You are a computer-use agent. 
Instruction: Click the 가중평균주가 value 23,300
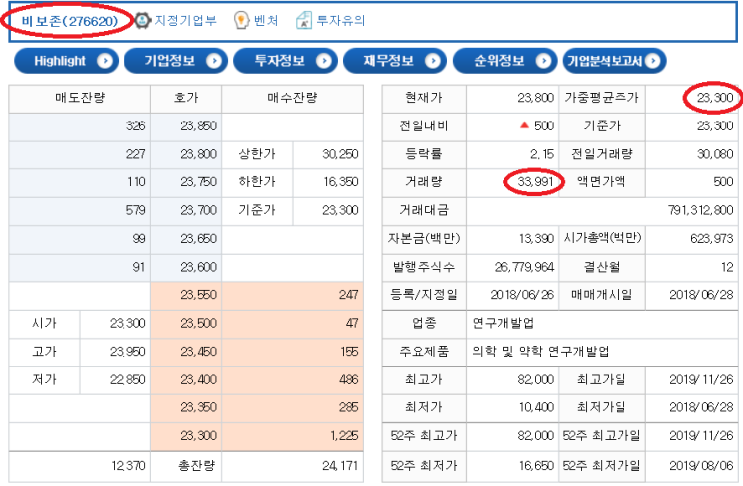715,98
